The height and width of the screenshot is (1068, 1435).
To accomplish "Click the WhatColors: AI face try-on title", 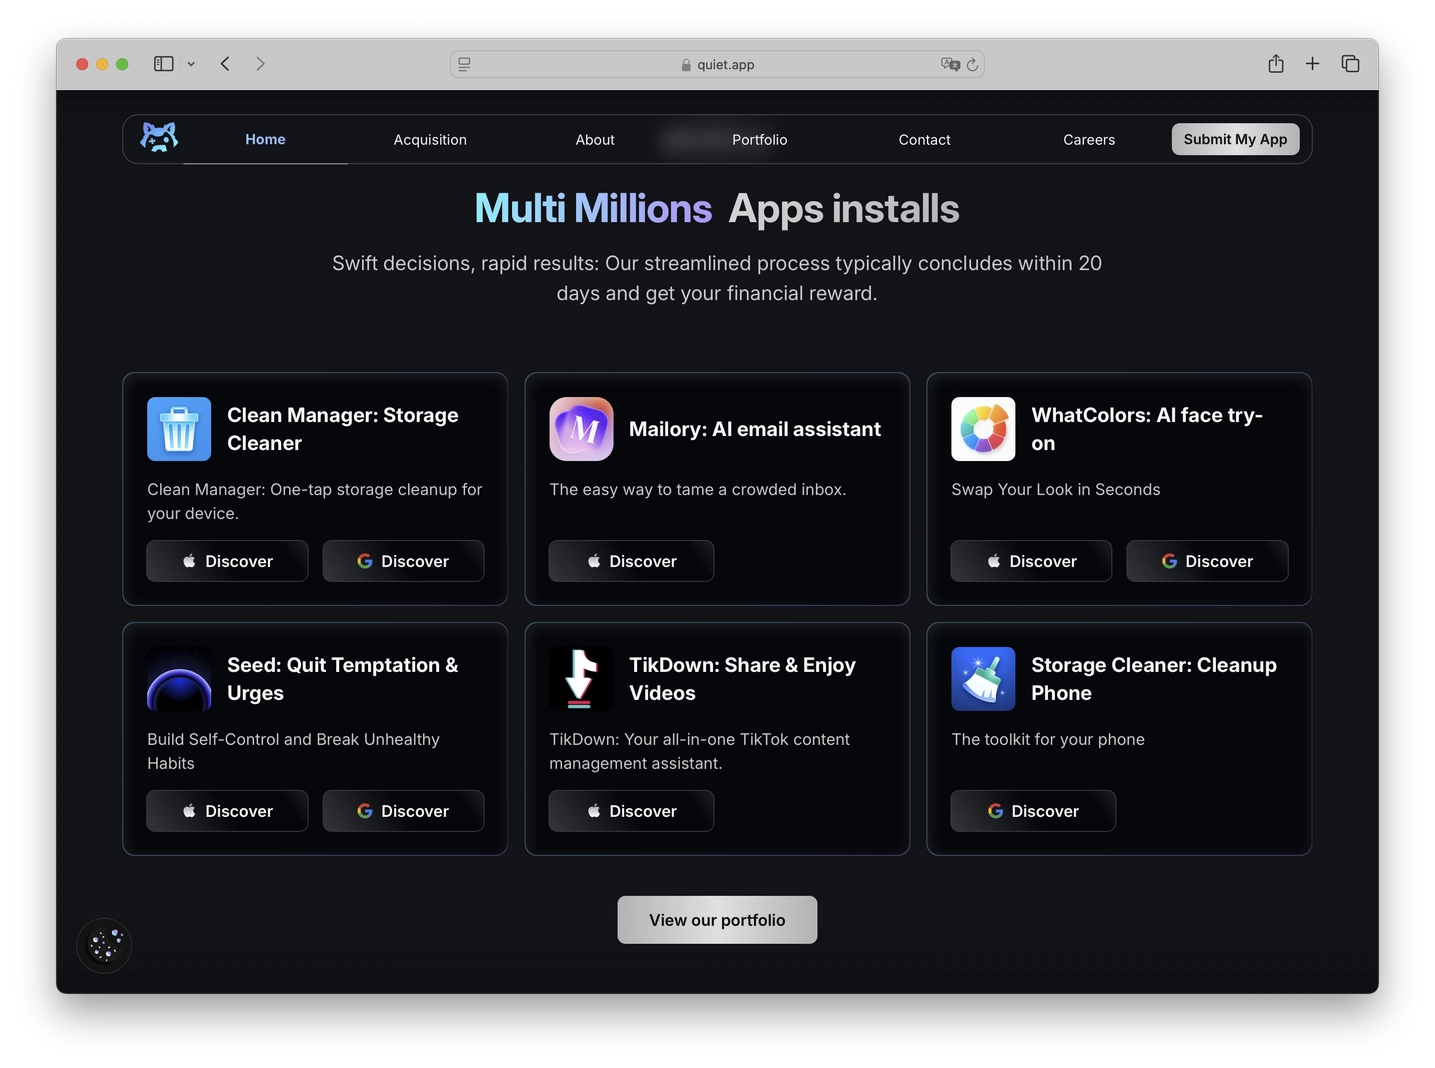I will (x=1147, y=429).
